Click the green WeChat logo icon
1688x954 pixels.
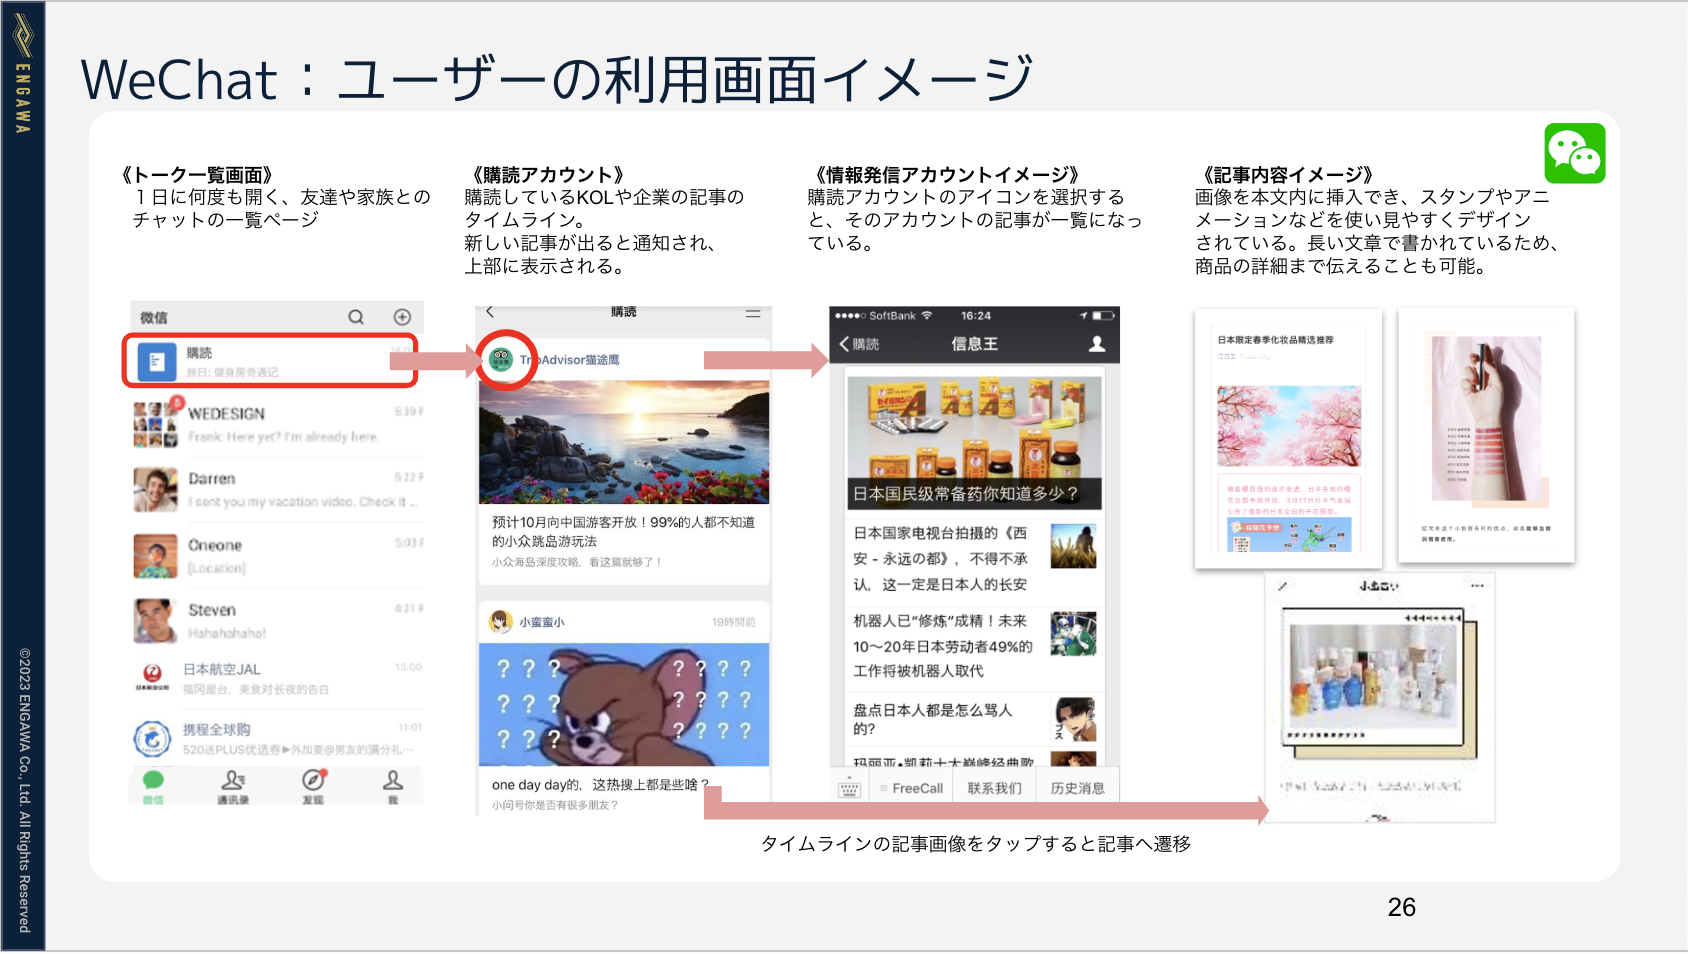tap(1574, 153)
